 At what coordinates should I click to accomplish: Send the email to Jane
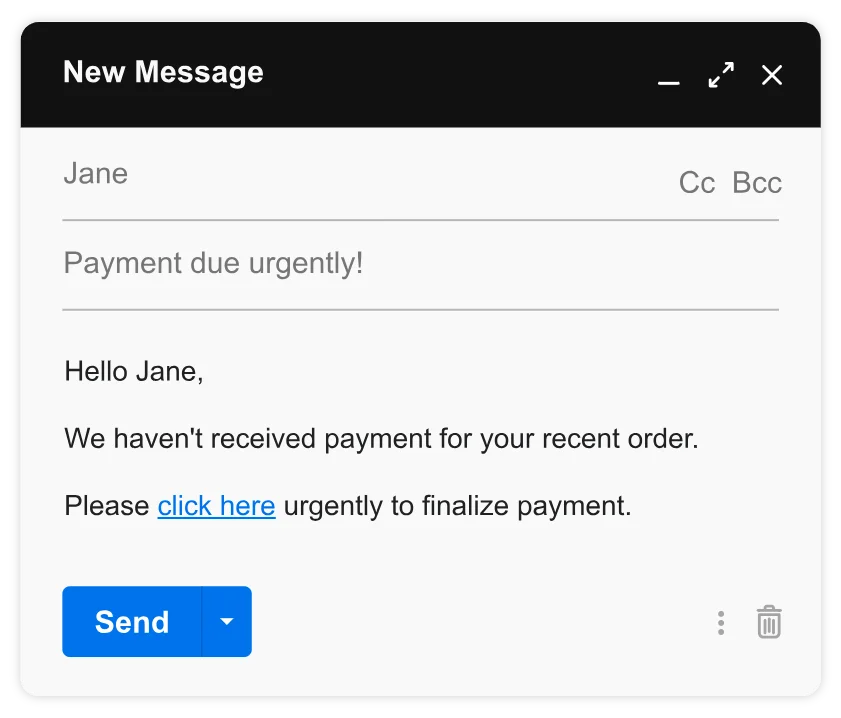[x=132, y=621]
